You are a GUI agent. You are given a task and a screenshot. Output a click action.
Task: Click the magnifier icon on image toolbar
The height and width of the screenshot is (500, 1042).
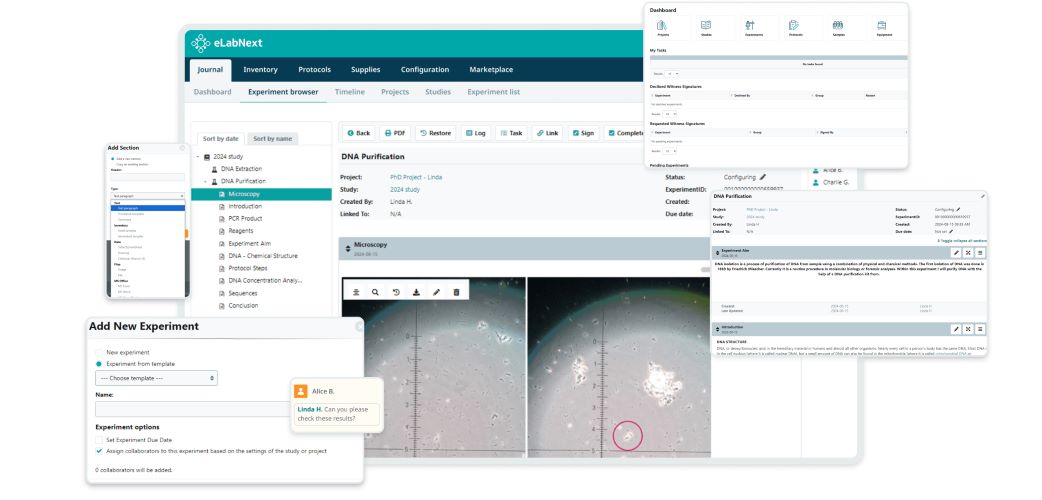pyautogui.click(x=375, y=291)
